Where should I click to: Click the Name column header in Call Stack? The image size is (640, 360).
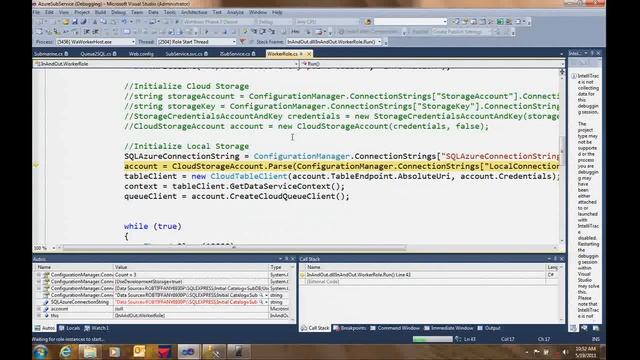click(425, 267)
